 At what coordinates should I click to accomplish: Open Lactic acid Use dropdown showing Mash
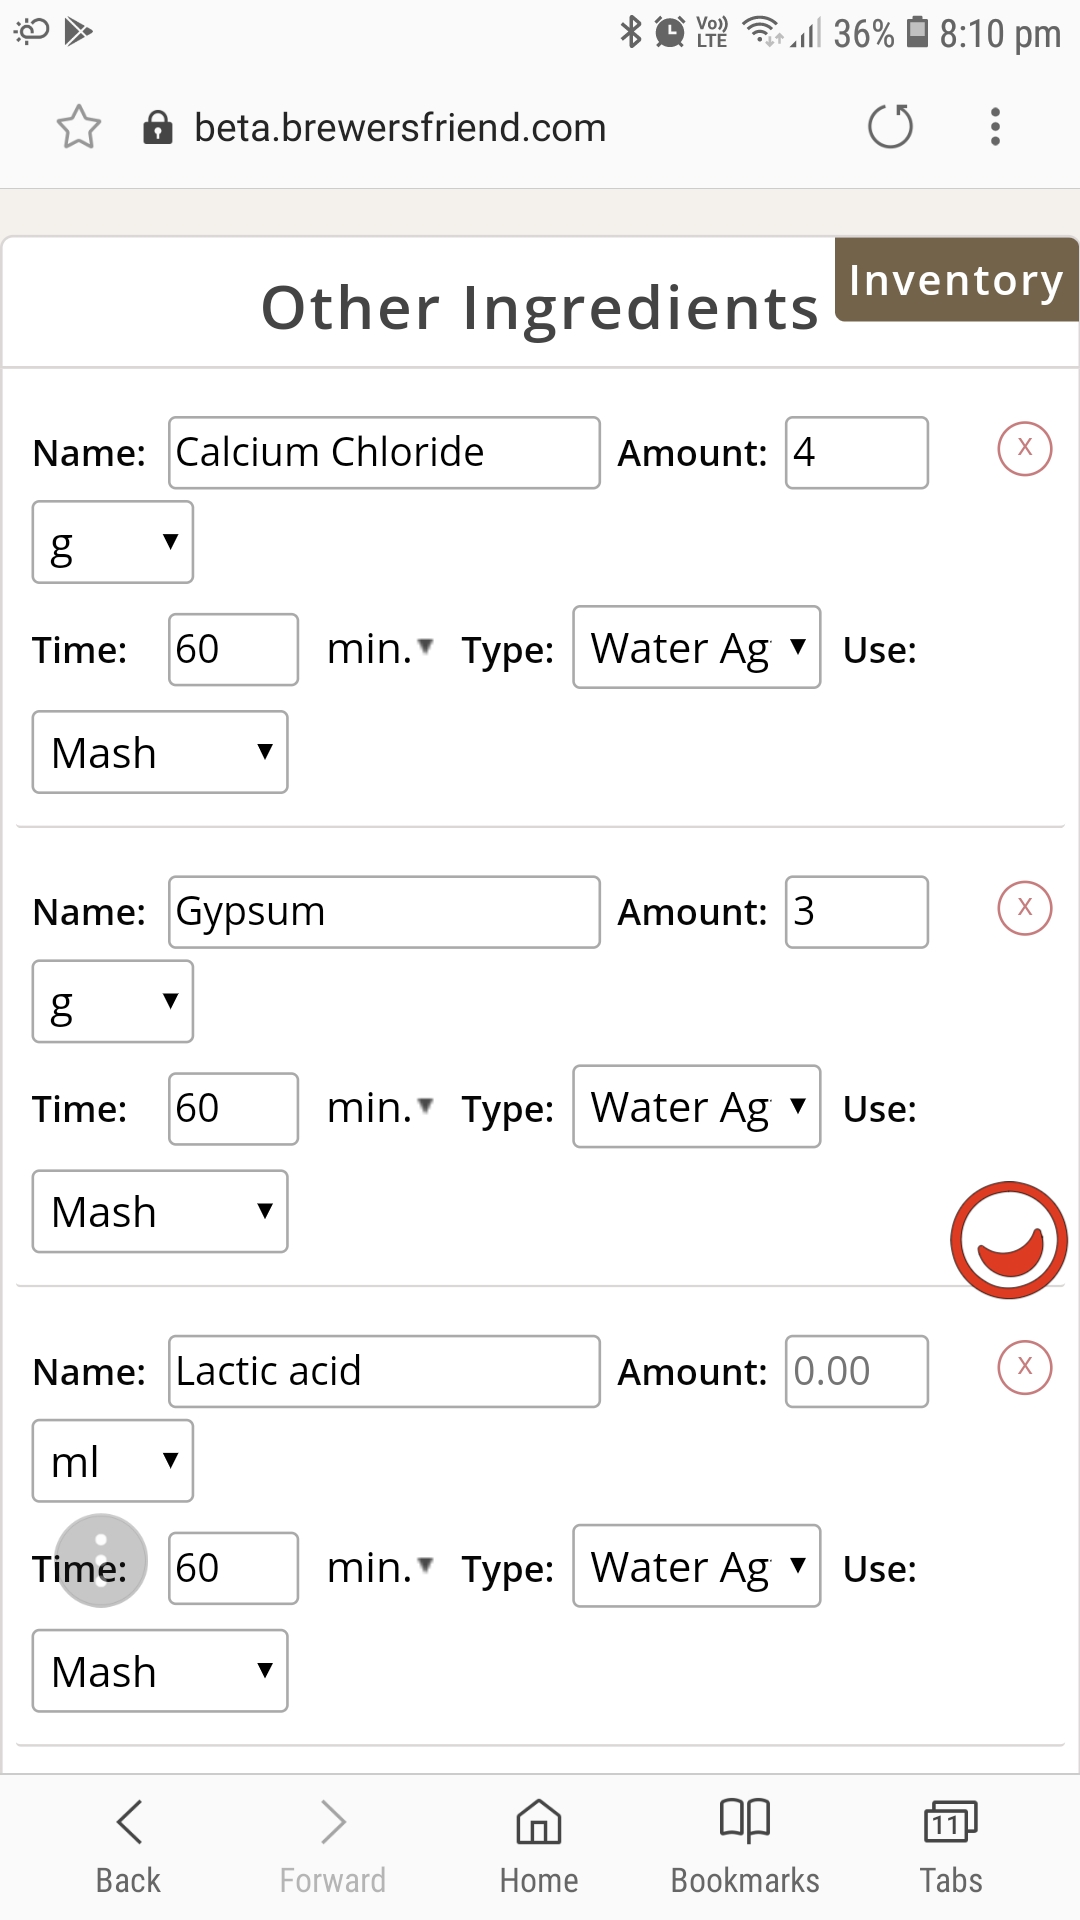[160, 1671]
